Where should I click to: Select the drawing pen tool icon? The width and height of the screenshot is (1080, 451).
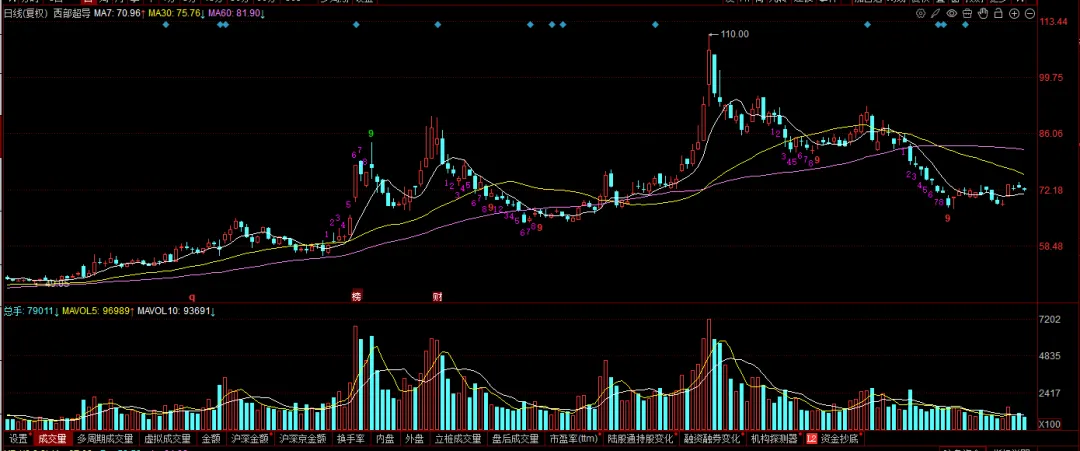pos(936,13)
